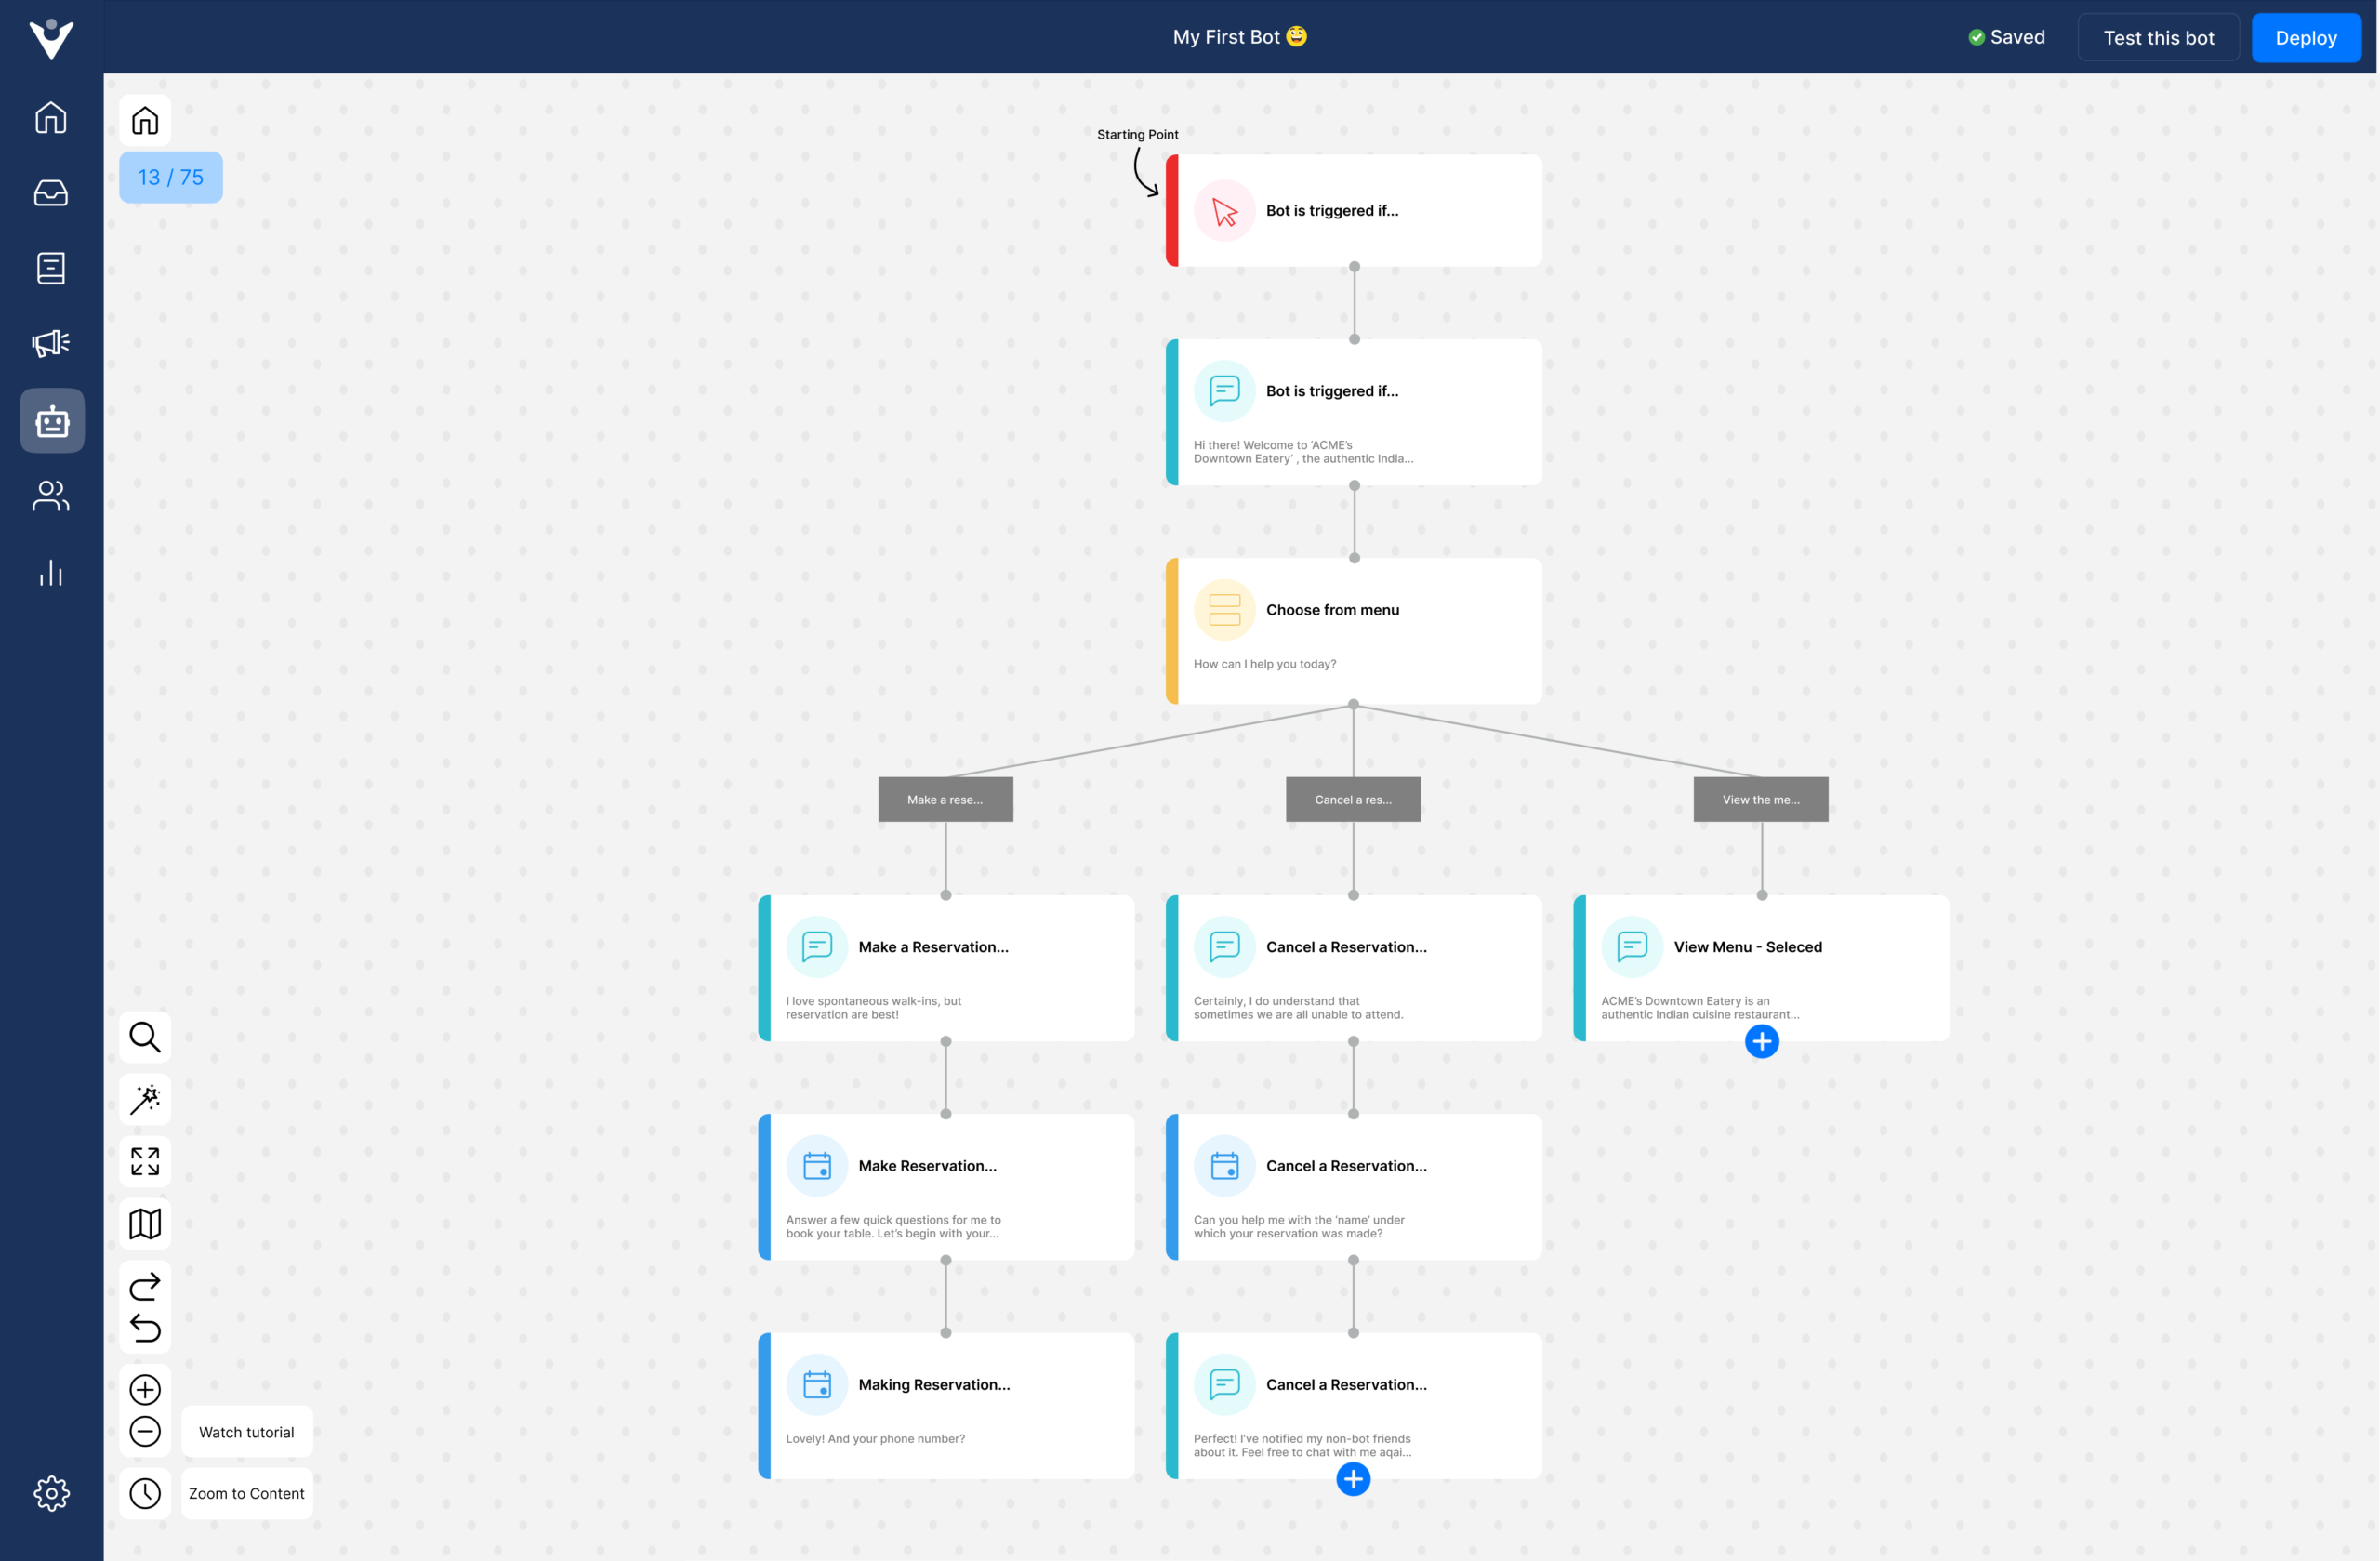Open the inbox icon in sidebar

(x=51, y=193)
